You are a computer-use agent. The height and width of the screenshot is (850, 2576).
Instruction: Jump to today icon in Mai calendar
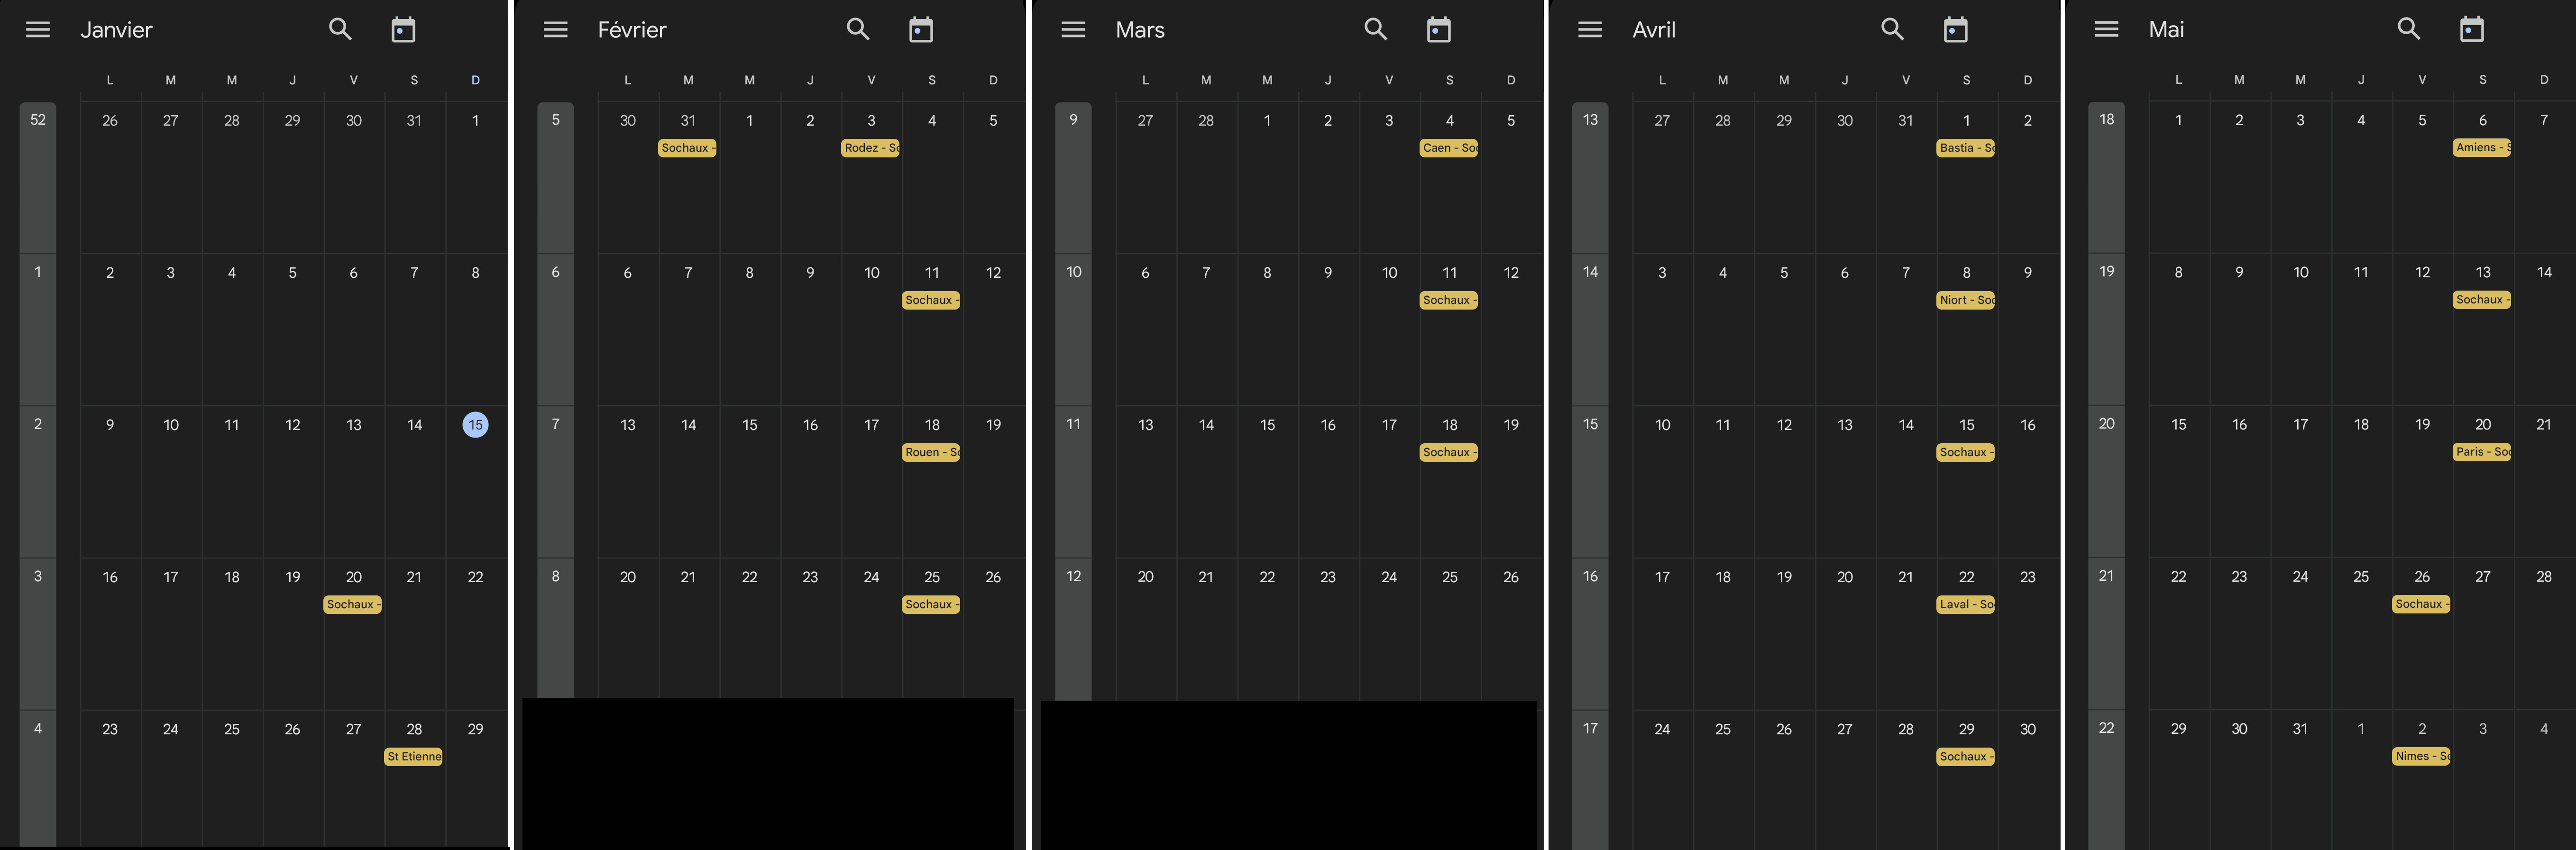click(x=2472, y=30)
